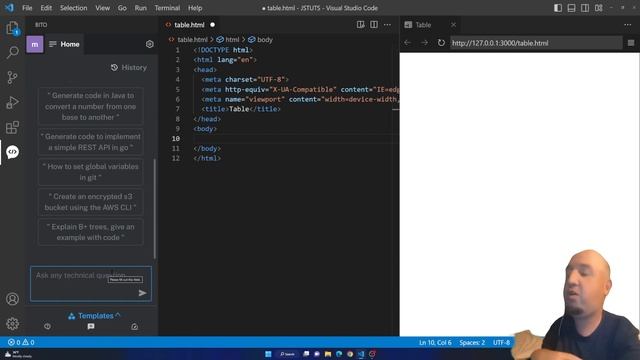Open Bito History
The width and height of the screenshot is (640, 360).
129,67
